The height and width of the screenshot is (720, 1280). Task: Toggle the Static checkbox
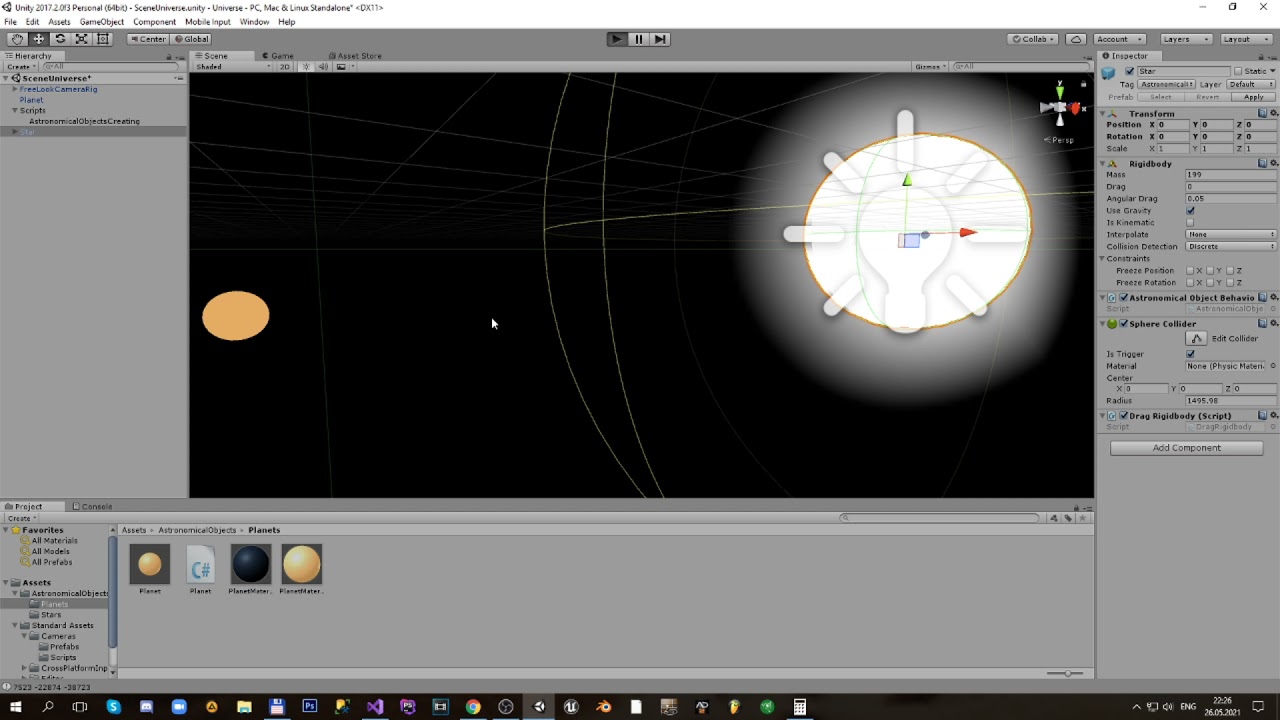[1238, 71]
